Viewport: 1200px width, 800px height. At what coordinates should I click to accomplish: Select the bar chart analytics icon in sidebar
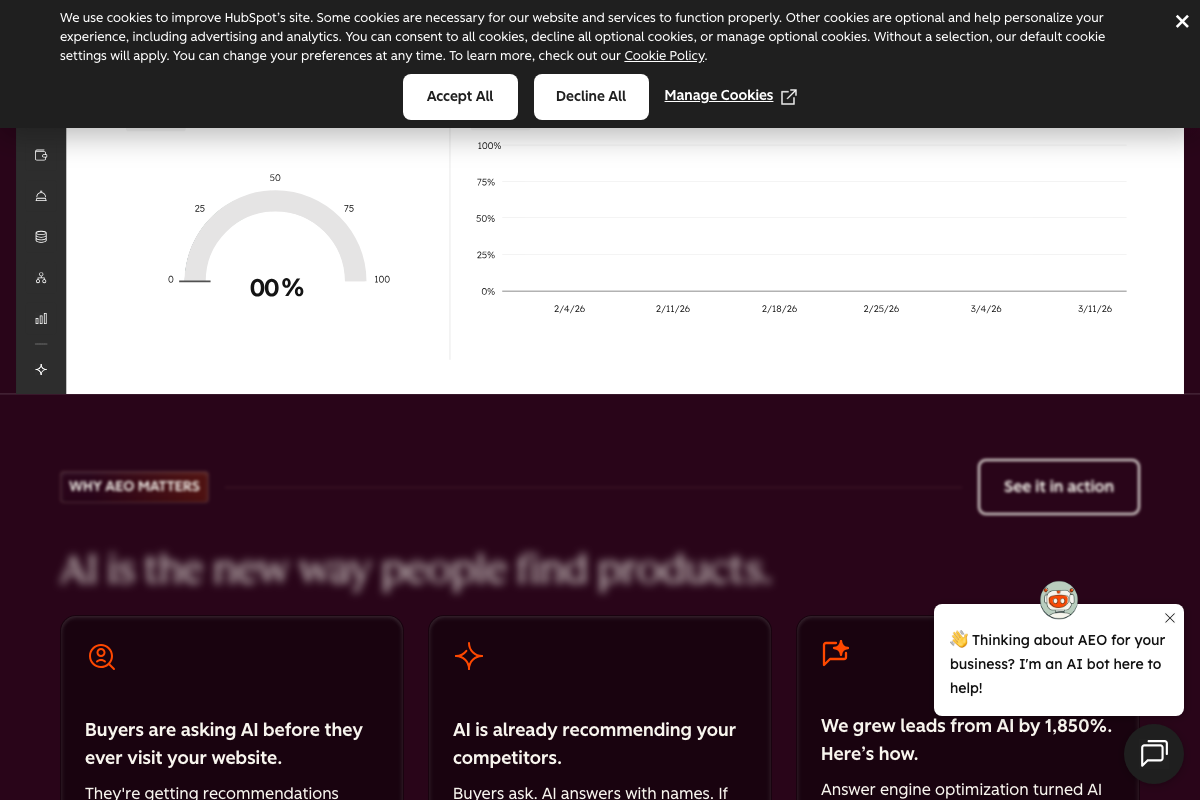[x=41, y=318]
